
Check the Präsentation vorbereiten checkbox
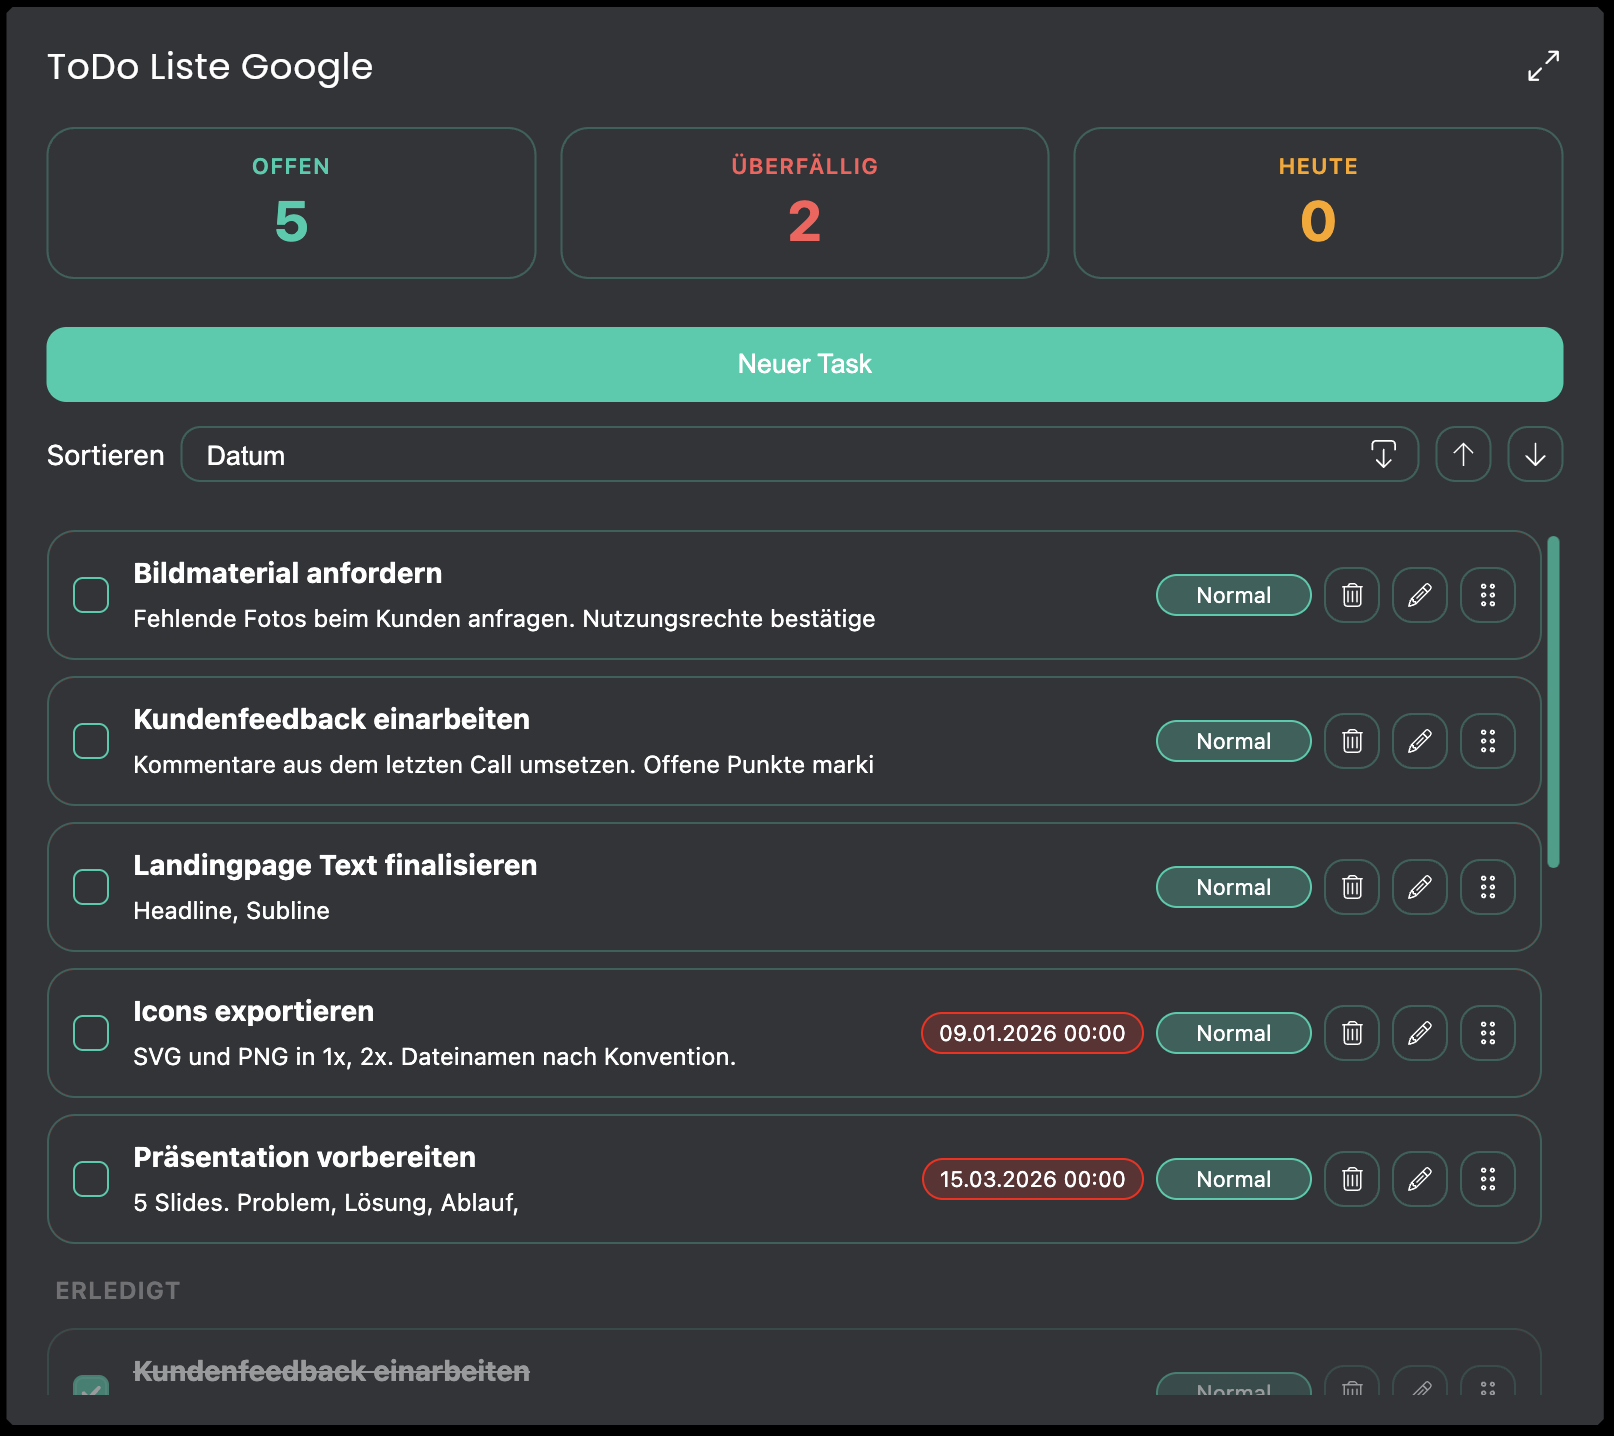point(91,1179)
